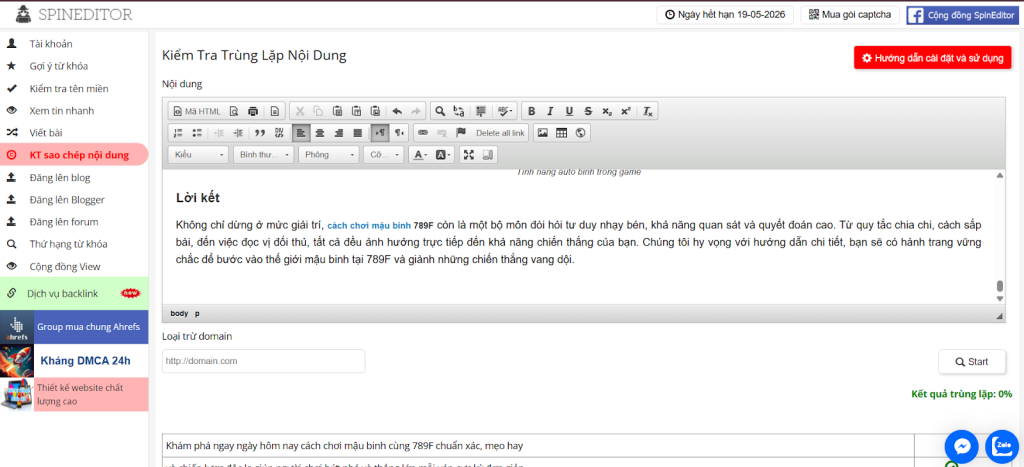Maximize the editor with the fullscreen icon
Viewport: 1024px width, 467px height.
468,155
